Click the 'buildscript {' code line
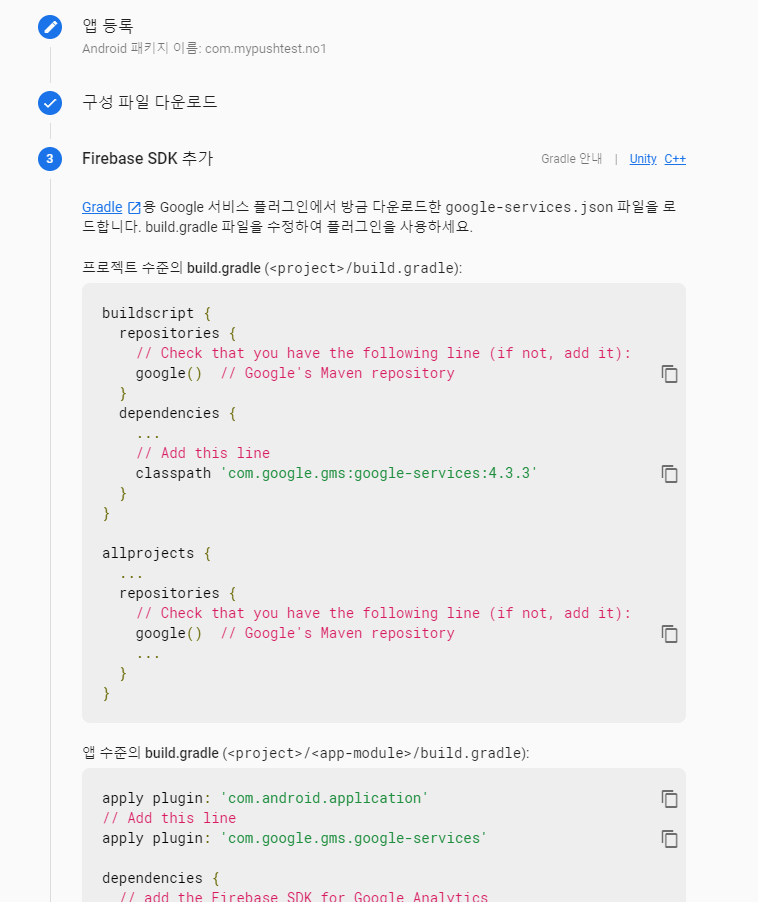 (156, 314)
